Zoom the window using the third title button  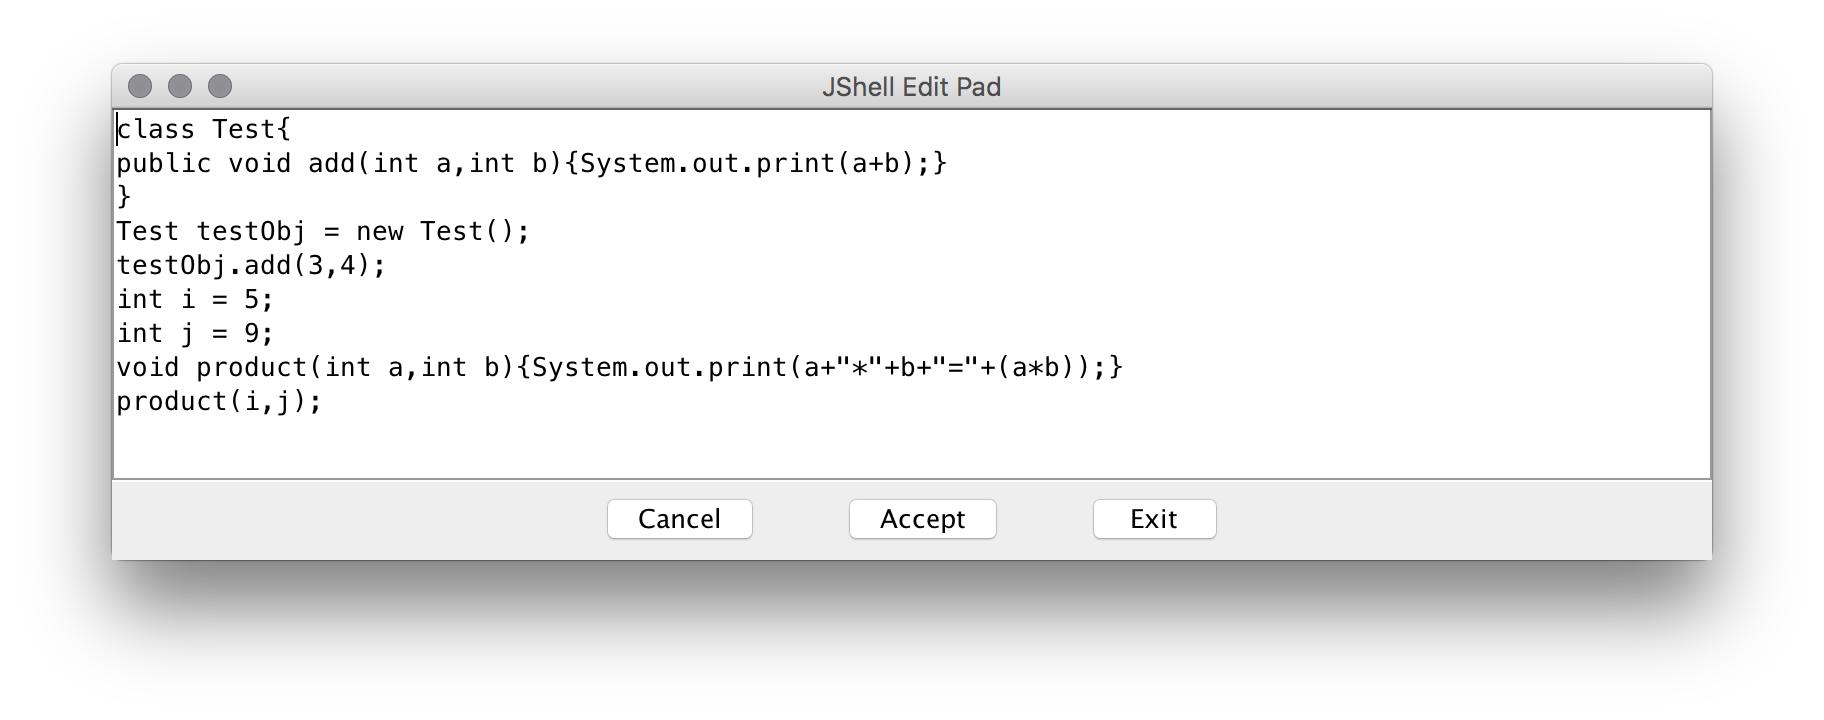(x=220, y=87)
